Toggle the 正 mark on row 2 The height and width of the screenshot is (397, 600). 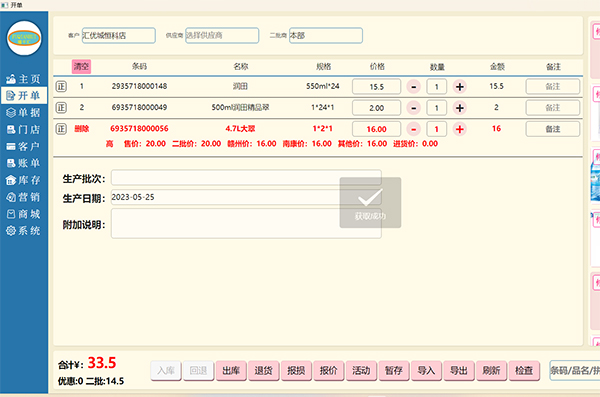click(61, 108)
